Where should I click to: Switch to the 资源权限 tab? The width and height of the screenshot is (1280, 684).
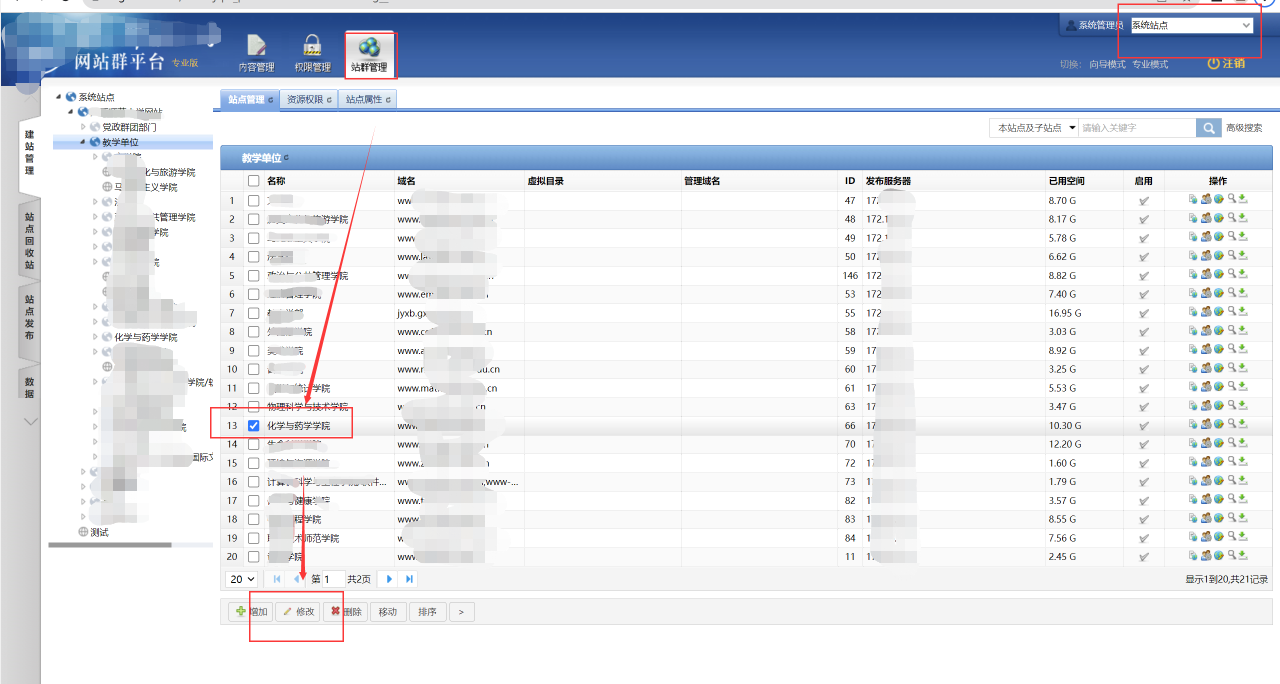pyautogui.click(x=309, y=99)
